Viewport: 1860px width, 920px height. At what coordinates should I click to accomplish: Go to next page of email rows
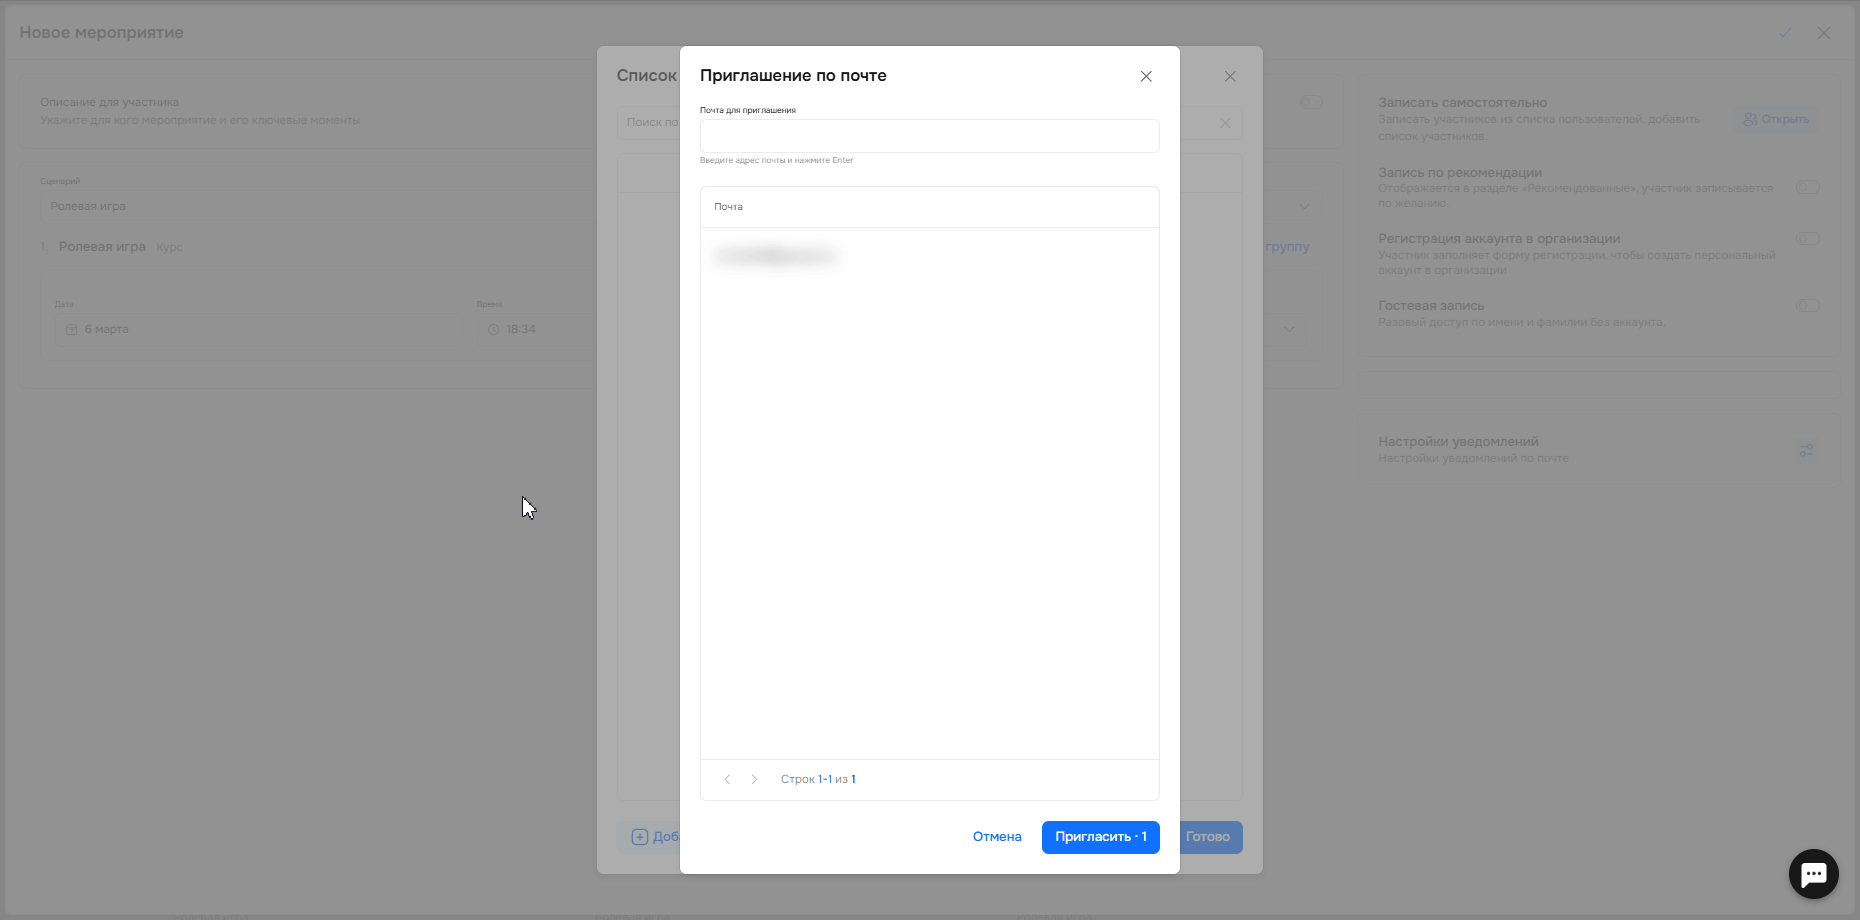tap(754, 779)
